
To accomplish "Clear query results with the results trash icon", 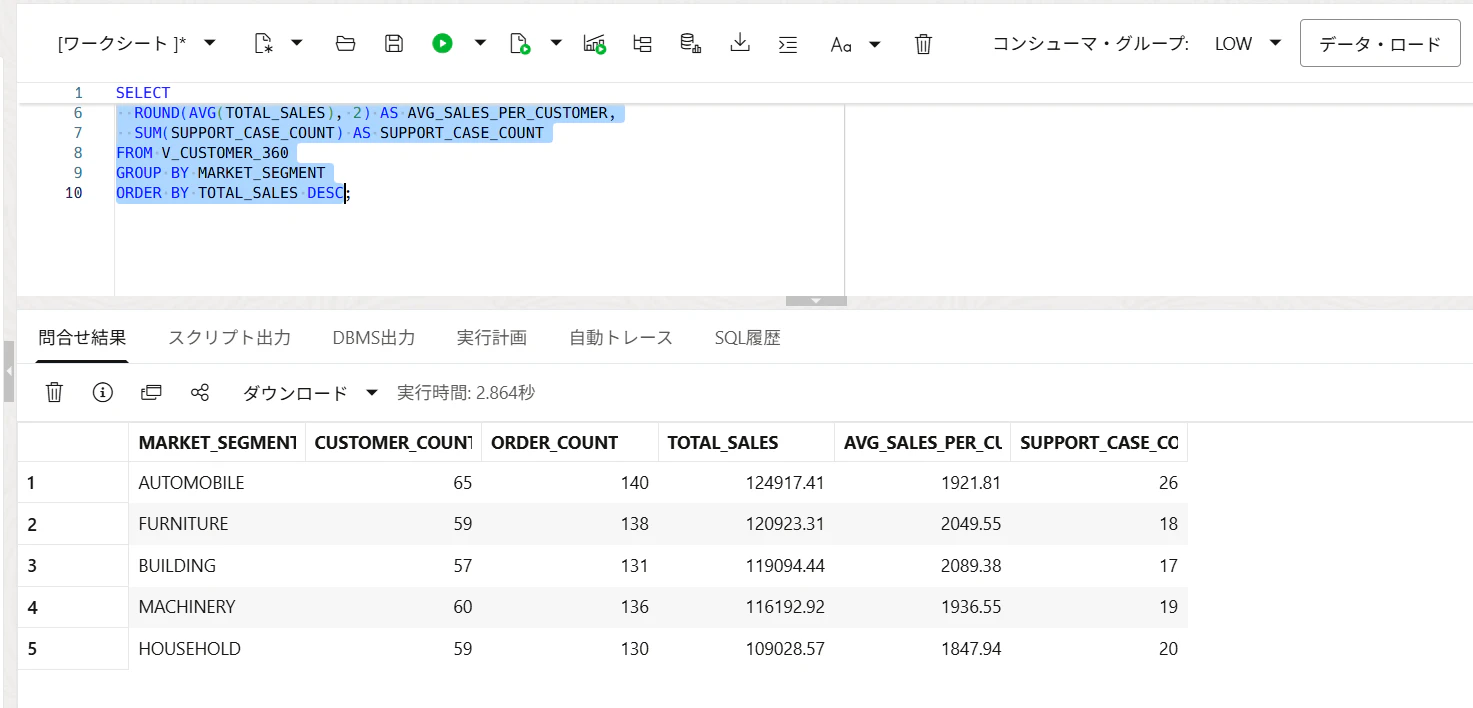I will coord(54,393).
